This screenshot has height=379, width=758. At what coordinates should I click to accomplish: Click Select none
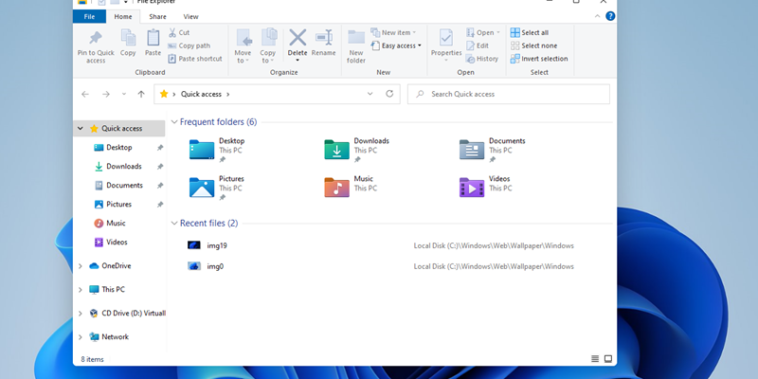click(x=534, y=45)
